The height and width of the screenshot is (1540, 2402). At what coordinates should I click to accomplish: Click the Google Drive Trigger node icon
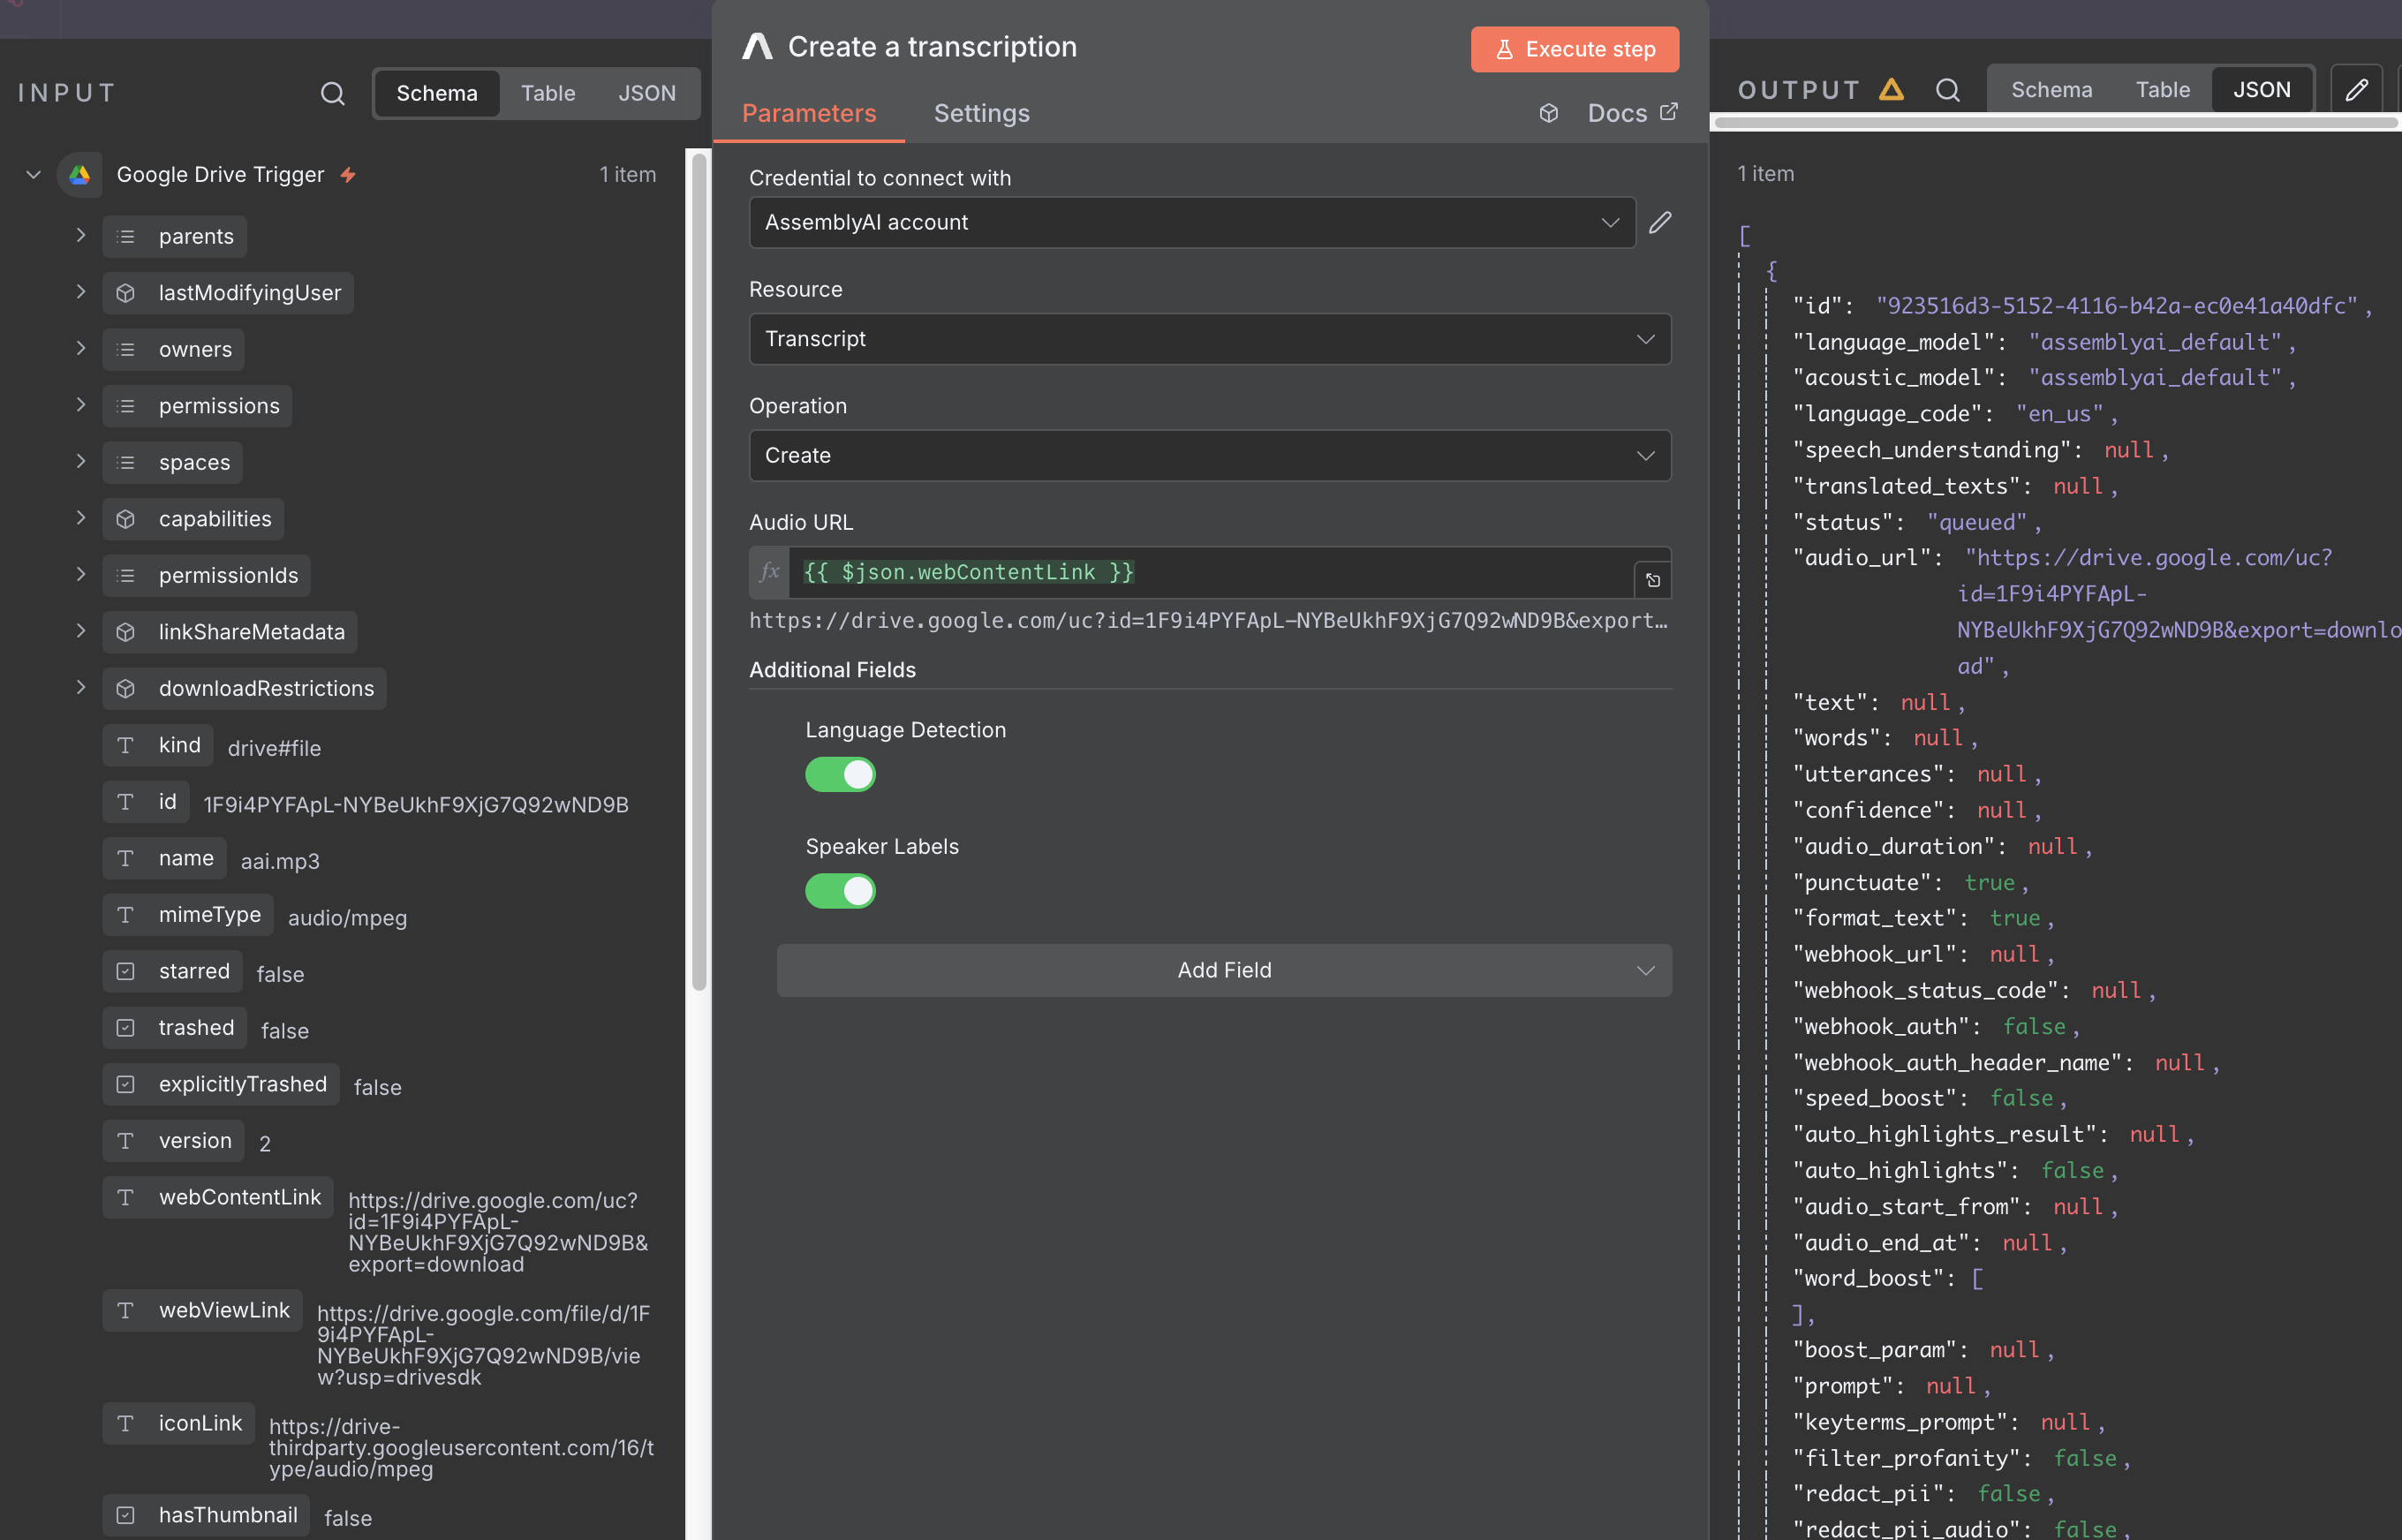[x=80, y=174]
